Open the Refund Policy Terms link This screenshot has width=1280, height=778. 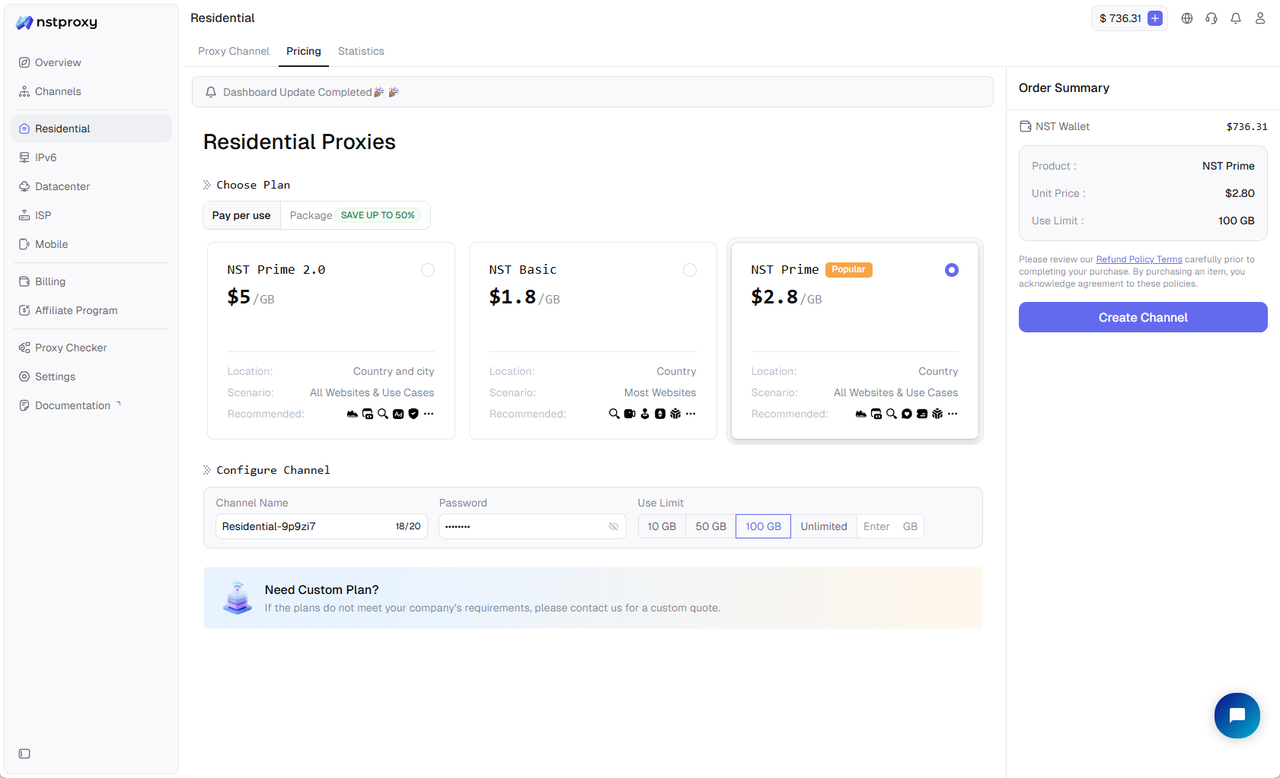(1139, 258)
